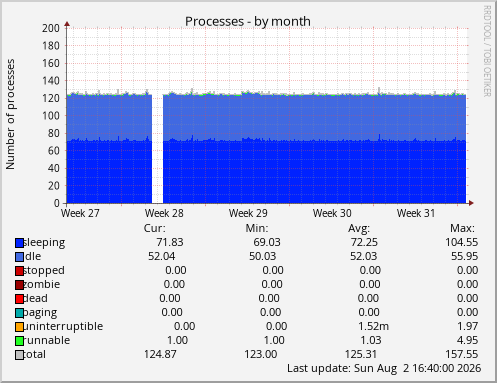Click the zombie legend color swatch
Image resolution: width=497 pixels, height=383 pixels.
coord(19,285)
